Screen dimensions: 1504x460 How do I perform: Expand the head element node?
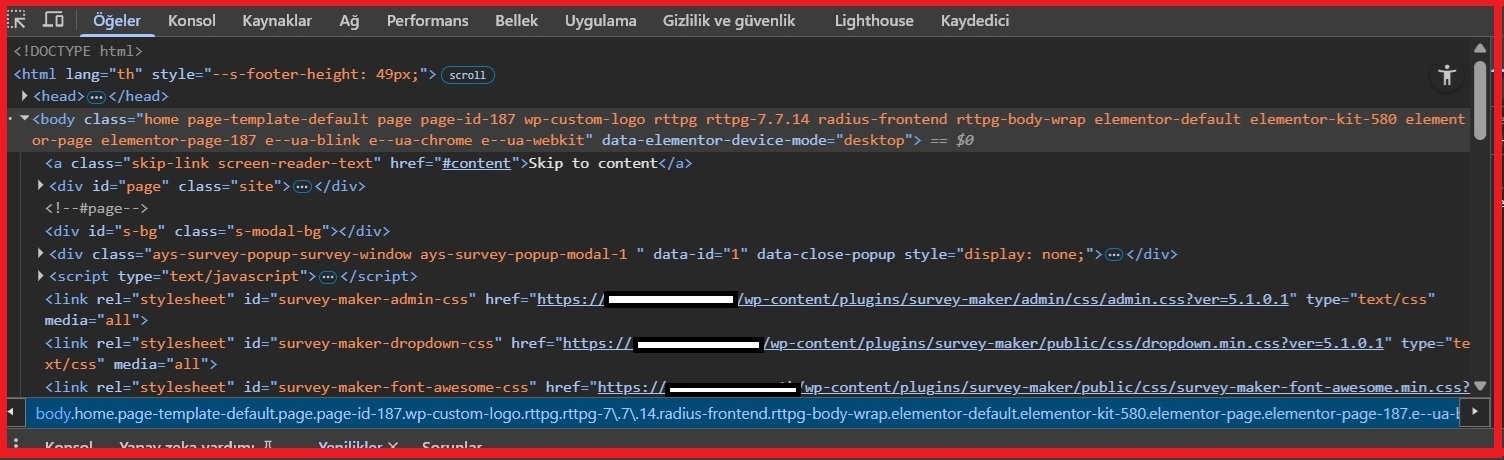(25, 96)
